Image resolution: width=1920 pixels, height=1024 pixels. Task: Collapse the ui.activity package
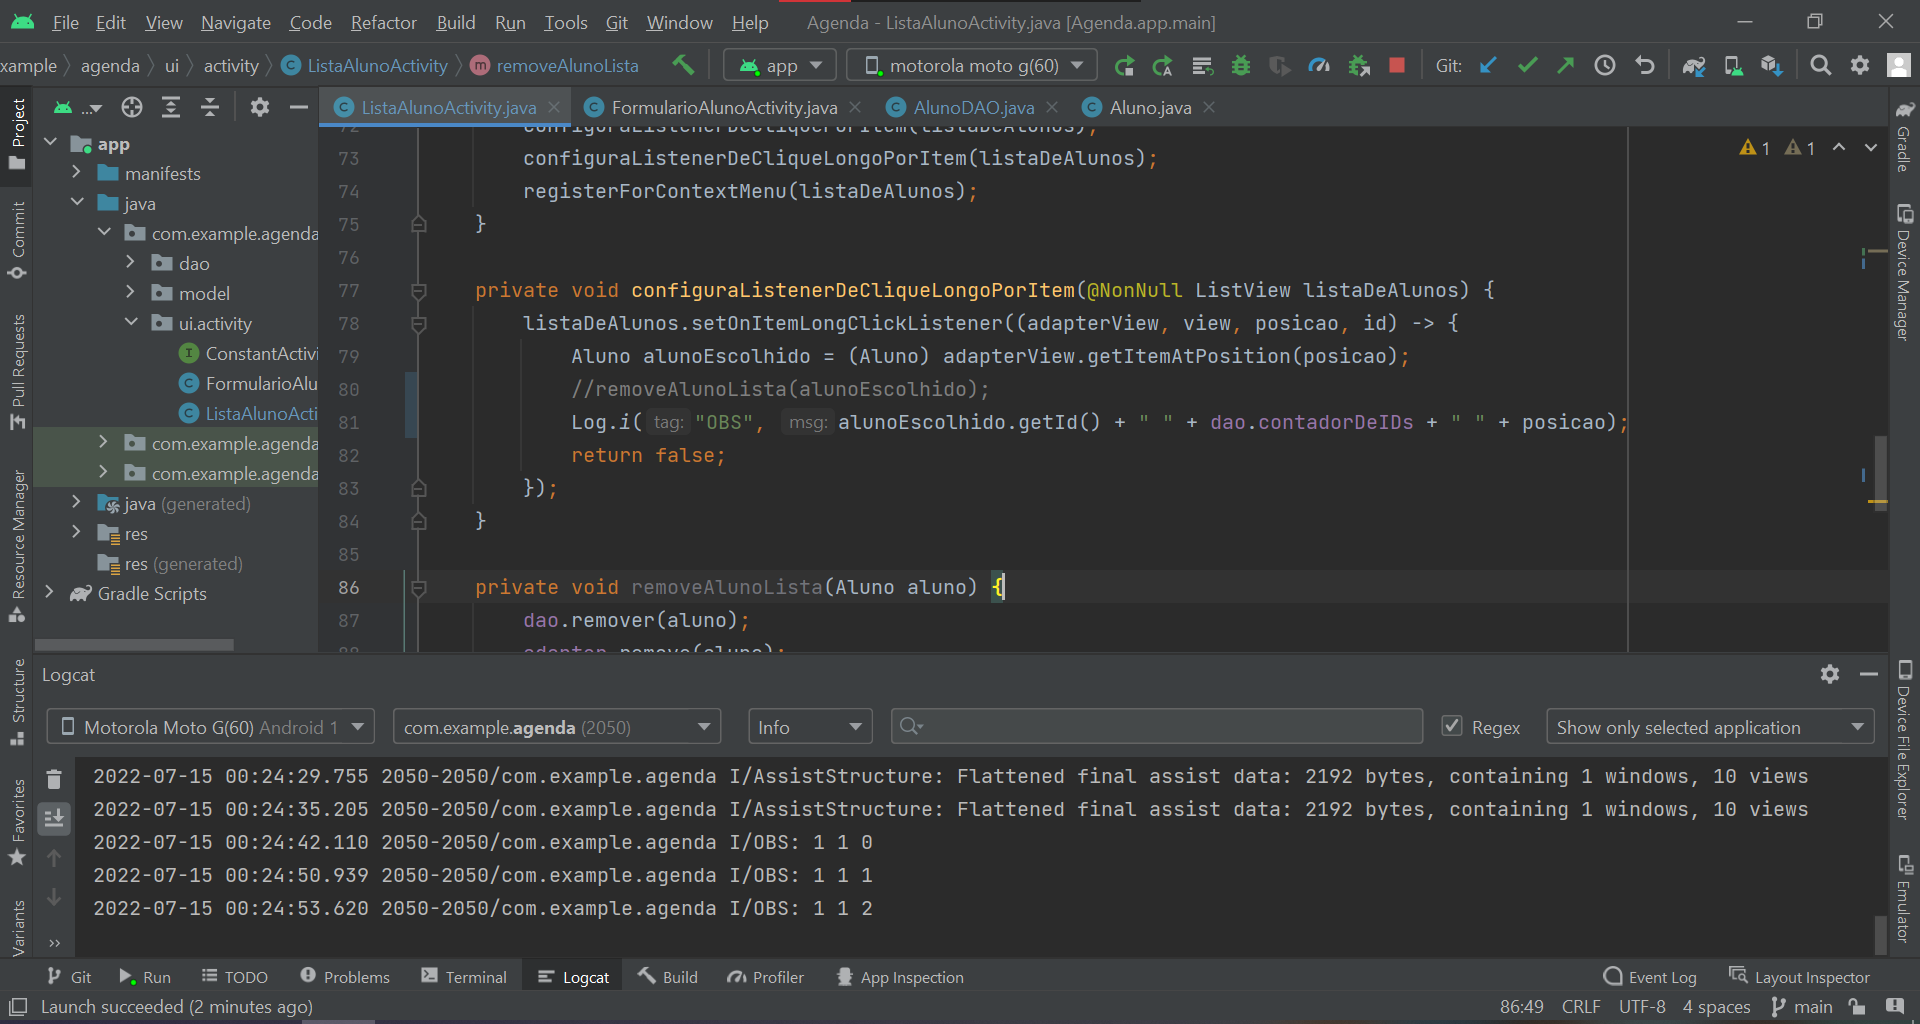point(130,323)
